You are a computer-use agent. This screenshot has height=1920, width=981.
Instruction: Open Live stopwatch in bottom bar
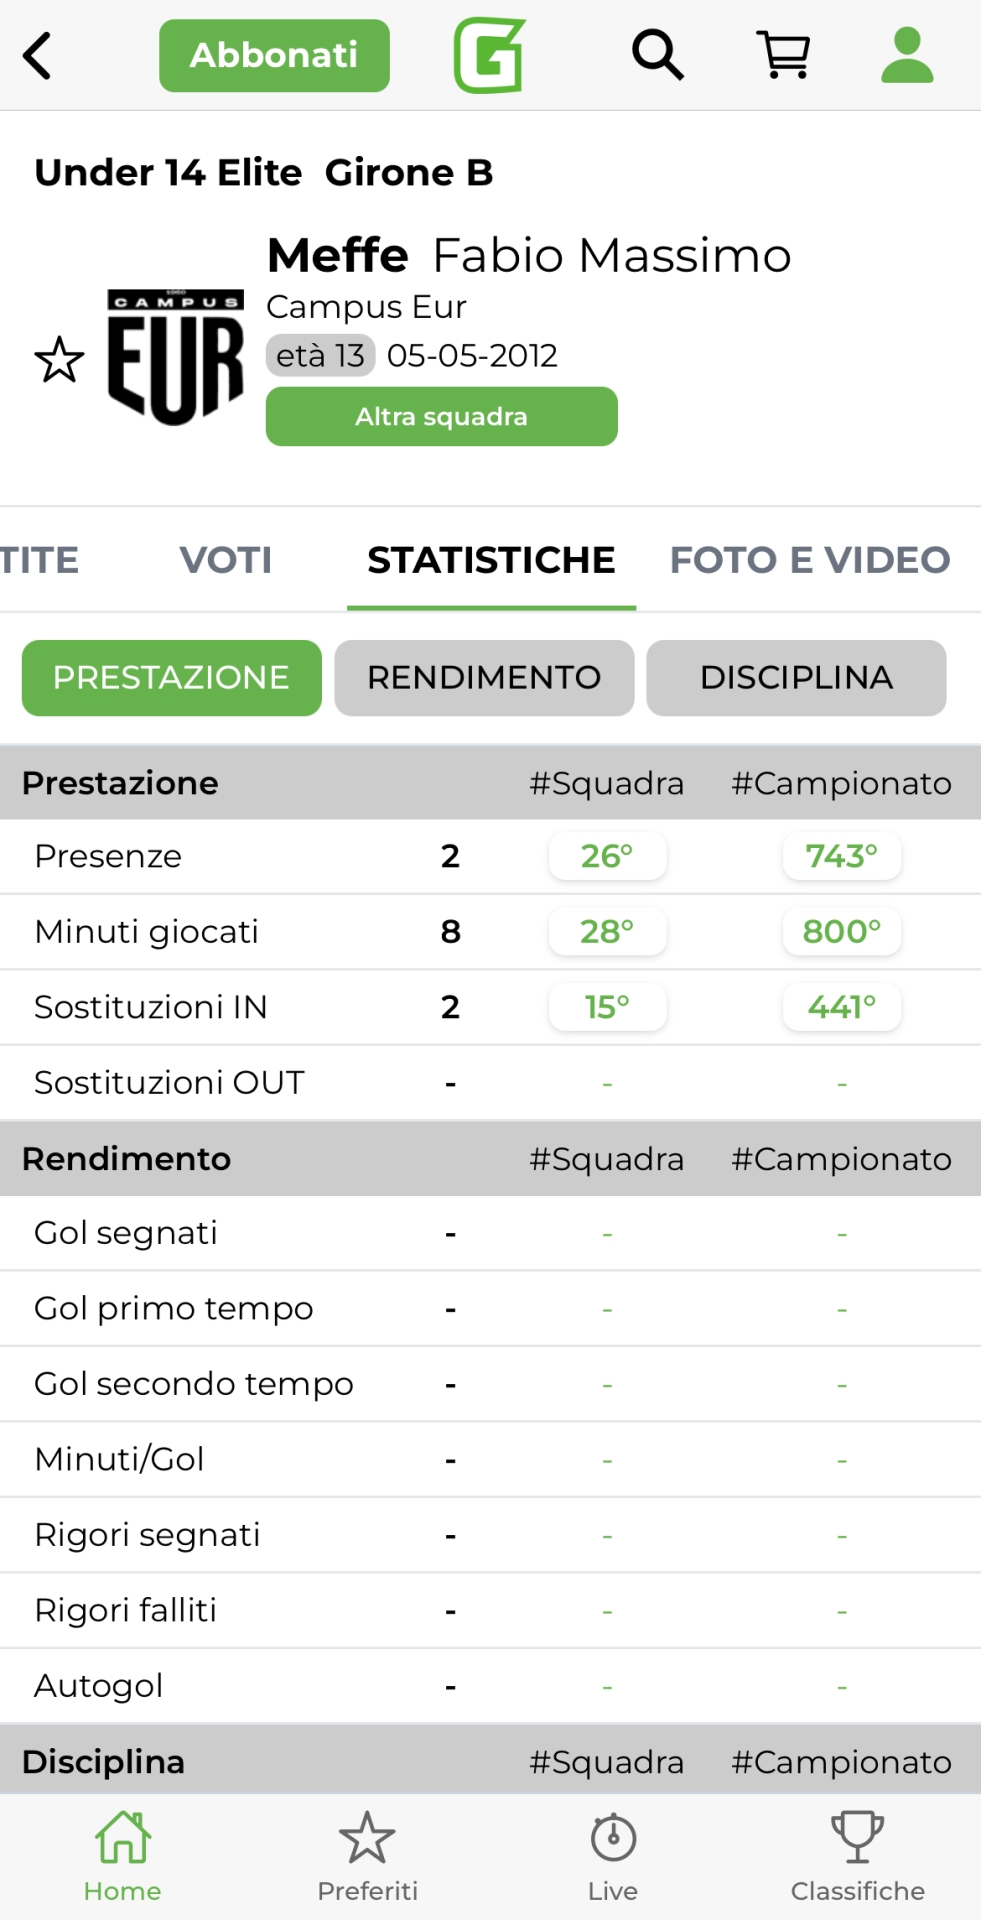click(613, 1856)
